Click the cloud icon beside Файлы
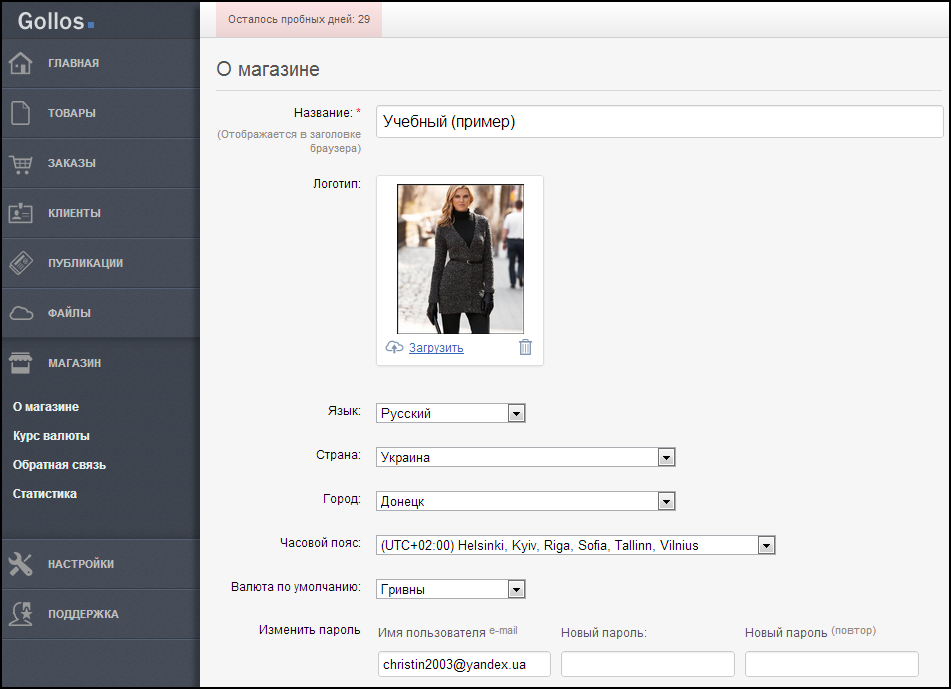951x689 pixels. click(x=21, y=313)
